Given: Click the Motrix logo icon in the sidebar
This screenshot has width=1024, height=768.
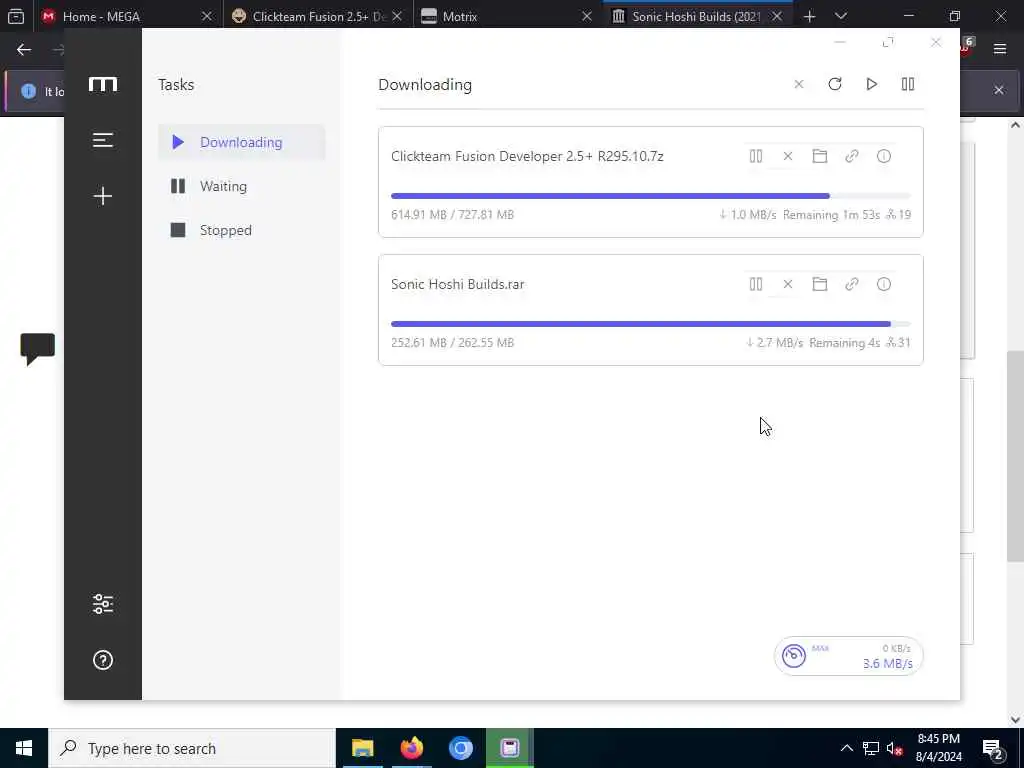Looking at the screenshot, I should click(x=103, y=84).
